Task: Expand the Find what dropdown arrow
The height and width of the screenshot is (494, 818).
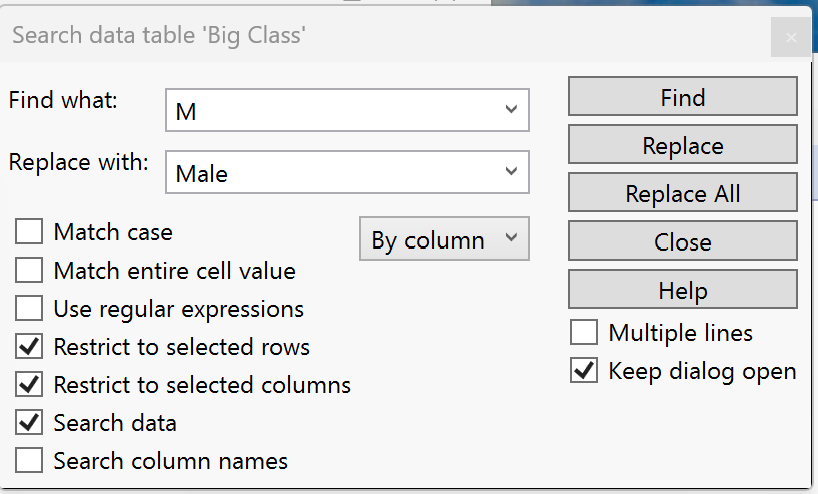Action: [511, 110]
